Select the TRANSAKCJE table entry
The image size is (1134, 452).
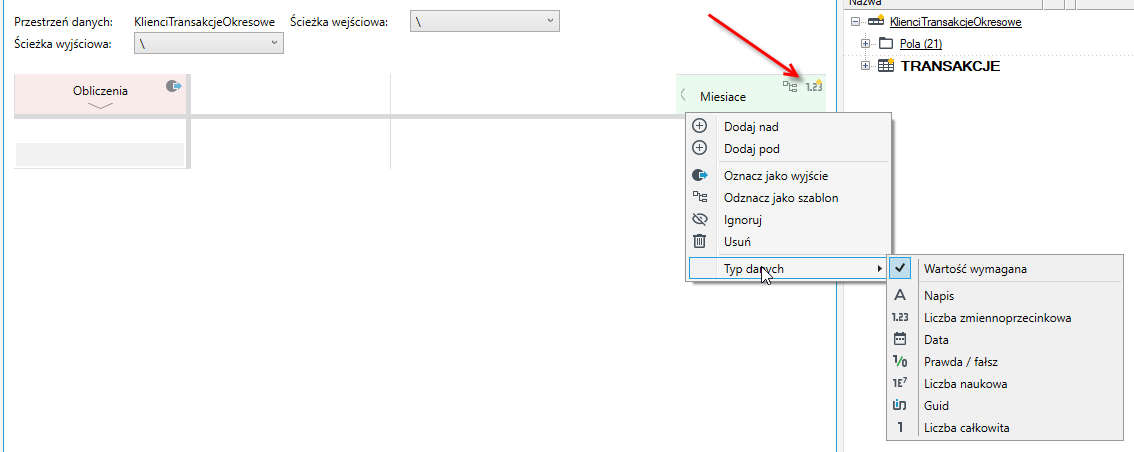[950, 66]
